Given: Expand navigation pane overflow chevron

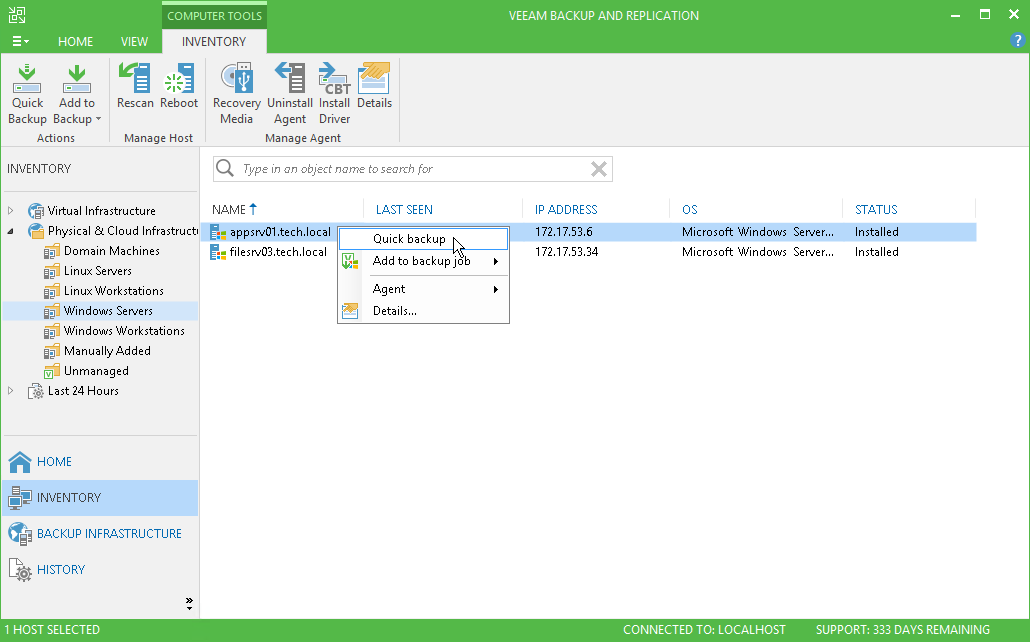Looking at the screenshot, I should click(x=189, y=604).
